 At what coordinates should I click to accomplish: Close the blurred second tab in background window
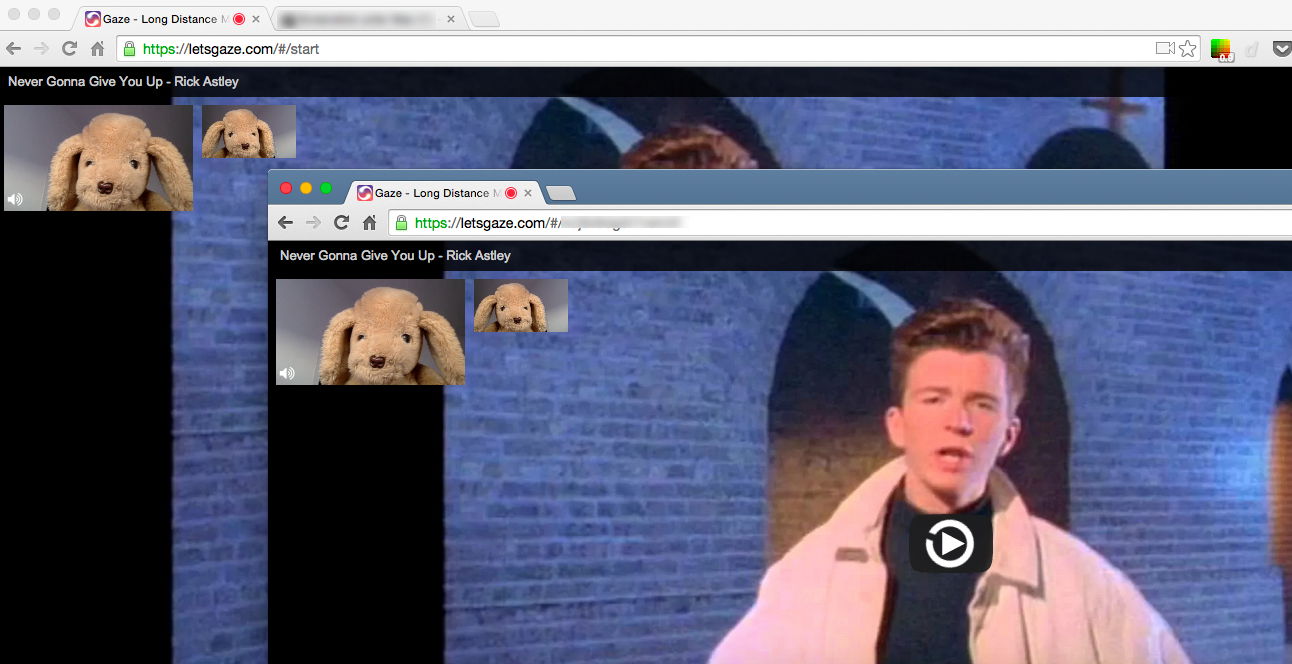451,19
